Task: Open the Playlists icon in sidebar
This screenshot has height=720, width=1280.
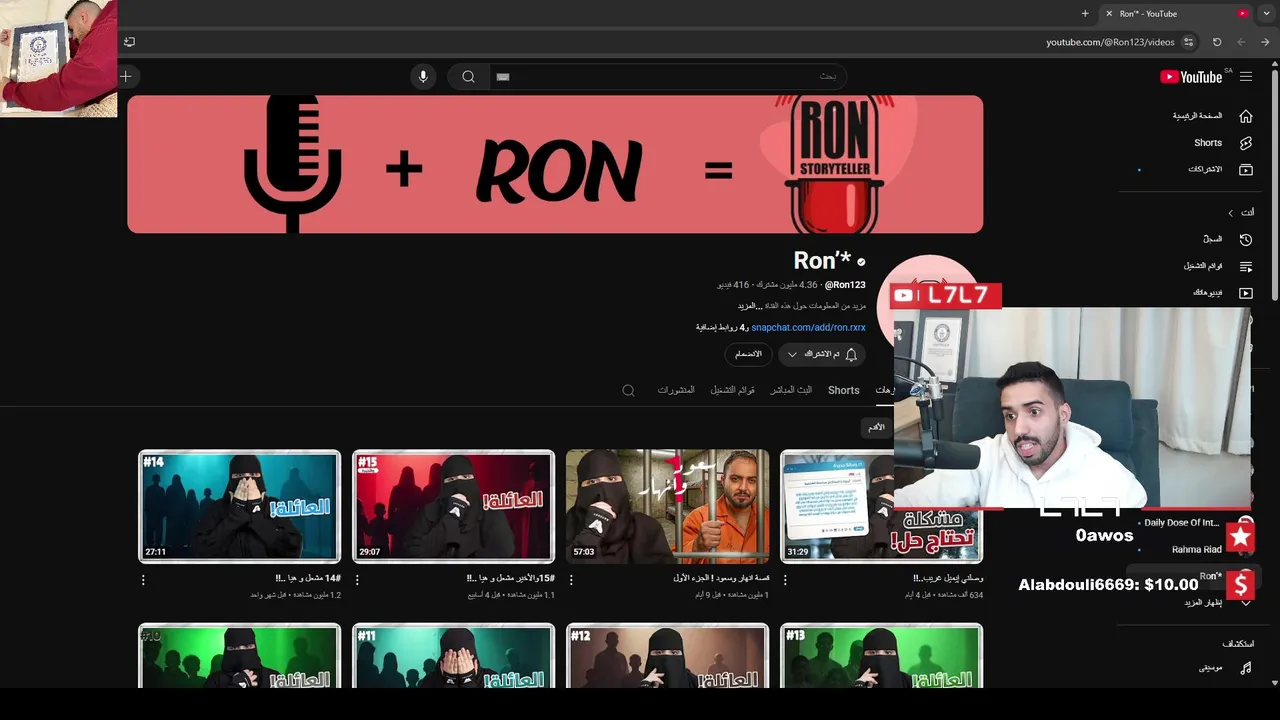Action: click(x=1246, y=267)
